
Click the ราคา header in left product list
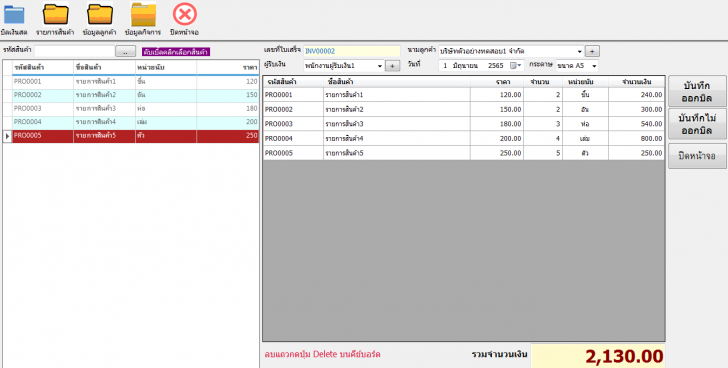[228, 68]
